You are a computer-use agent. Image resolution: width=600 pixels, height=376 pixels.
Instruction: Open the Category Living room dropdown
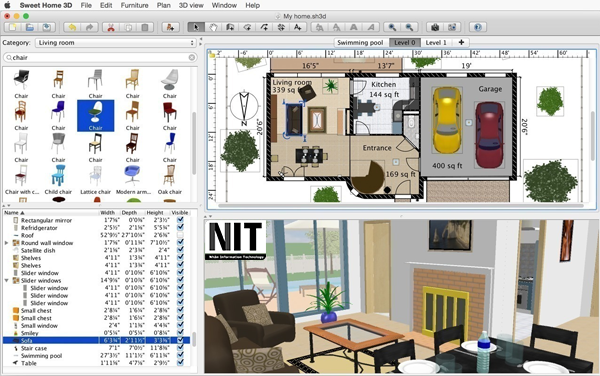pos(116,43)
